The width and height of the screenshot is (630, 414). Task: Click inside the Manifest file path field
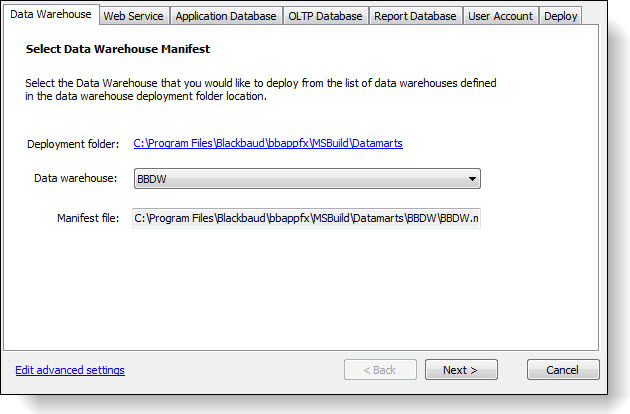306,217
